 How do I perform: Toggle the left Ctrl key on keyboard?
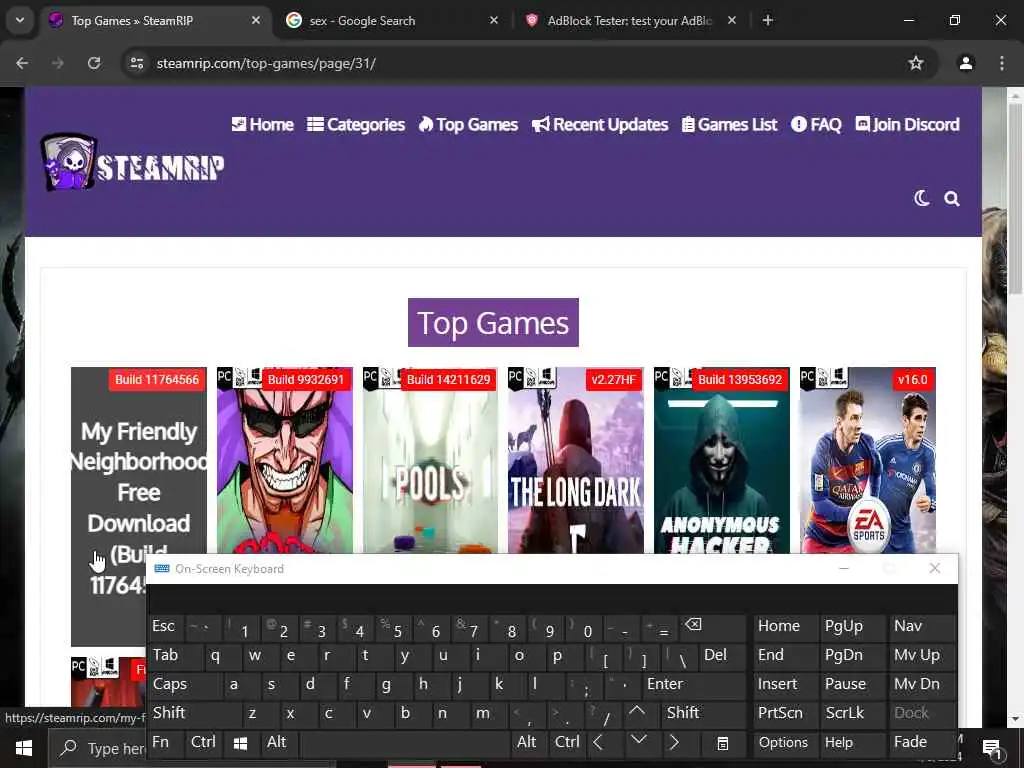[x=204, y=742]
